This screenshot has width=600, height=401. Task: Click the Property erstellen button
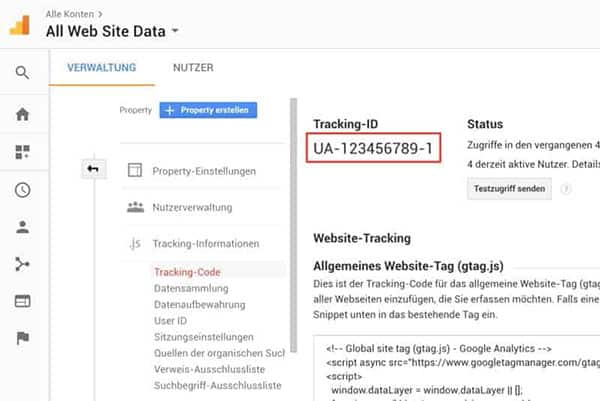[x=208, y=110]
